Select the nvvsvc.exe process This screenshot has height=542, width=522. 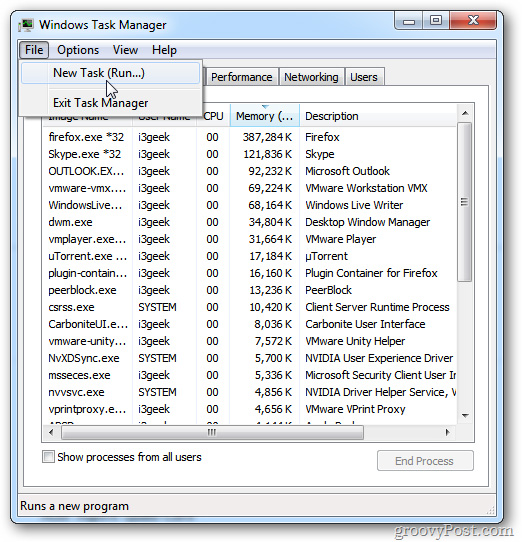click(250, 392)
